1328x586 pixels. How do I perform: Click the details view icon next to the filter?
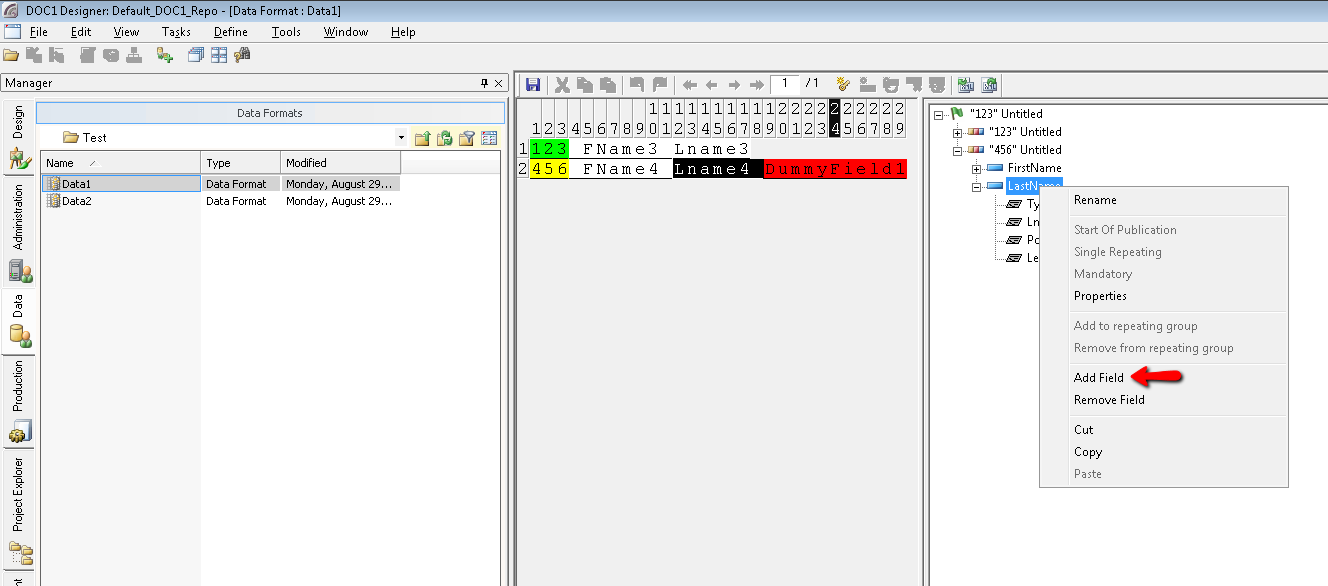point(488,137)
